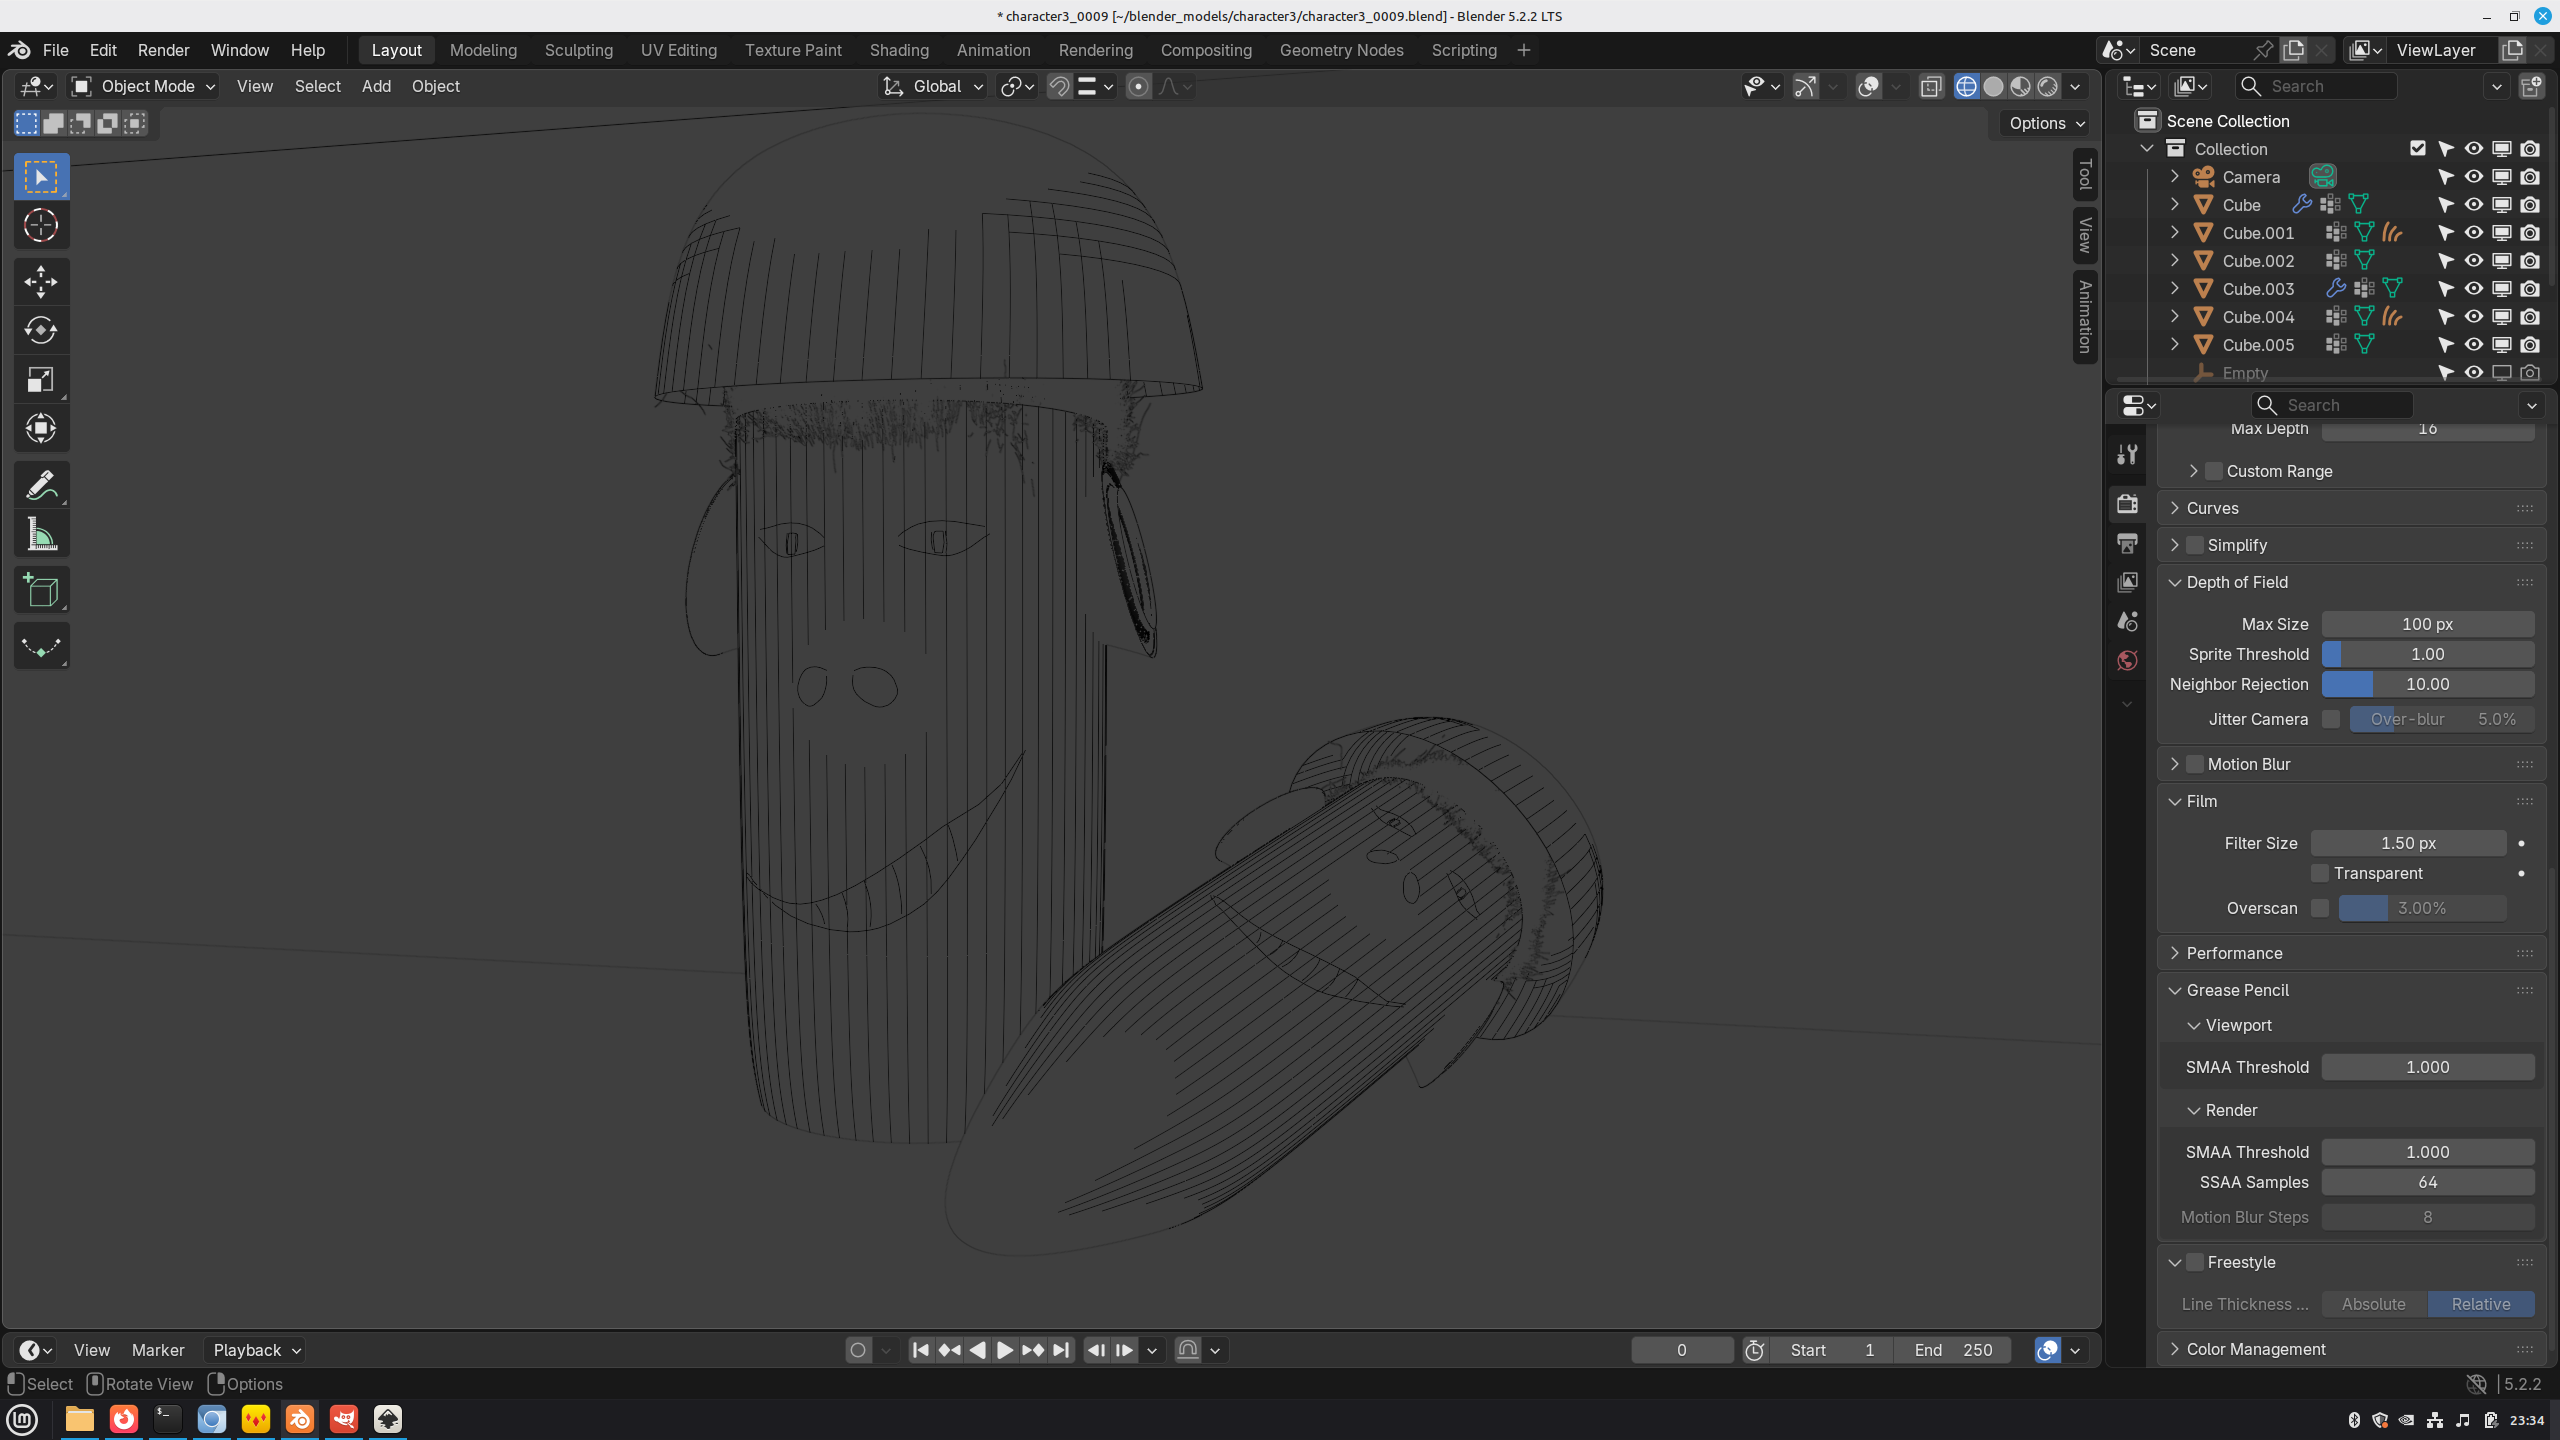Pick the Annotate pencil tool

41,486
